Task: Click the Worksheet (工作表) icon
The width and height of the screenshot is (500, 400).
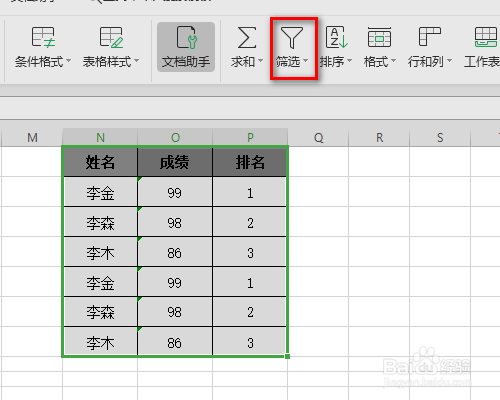Action: click(x=486, y=37)
